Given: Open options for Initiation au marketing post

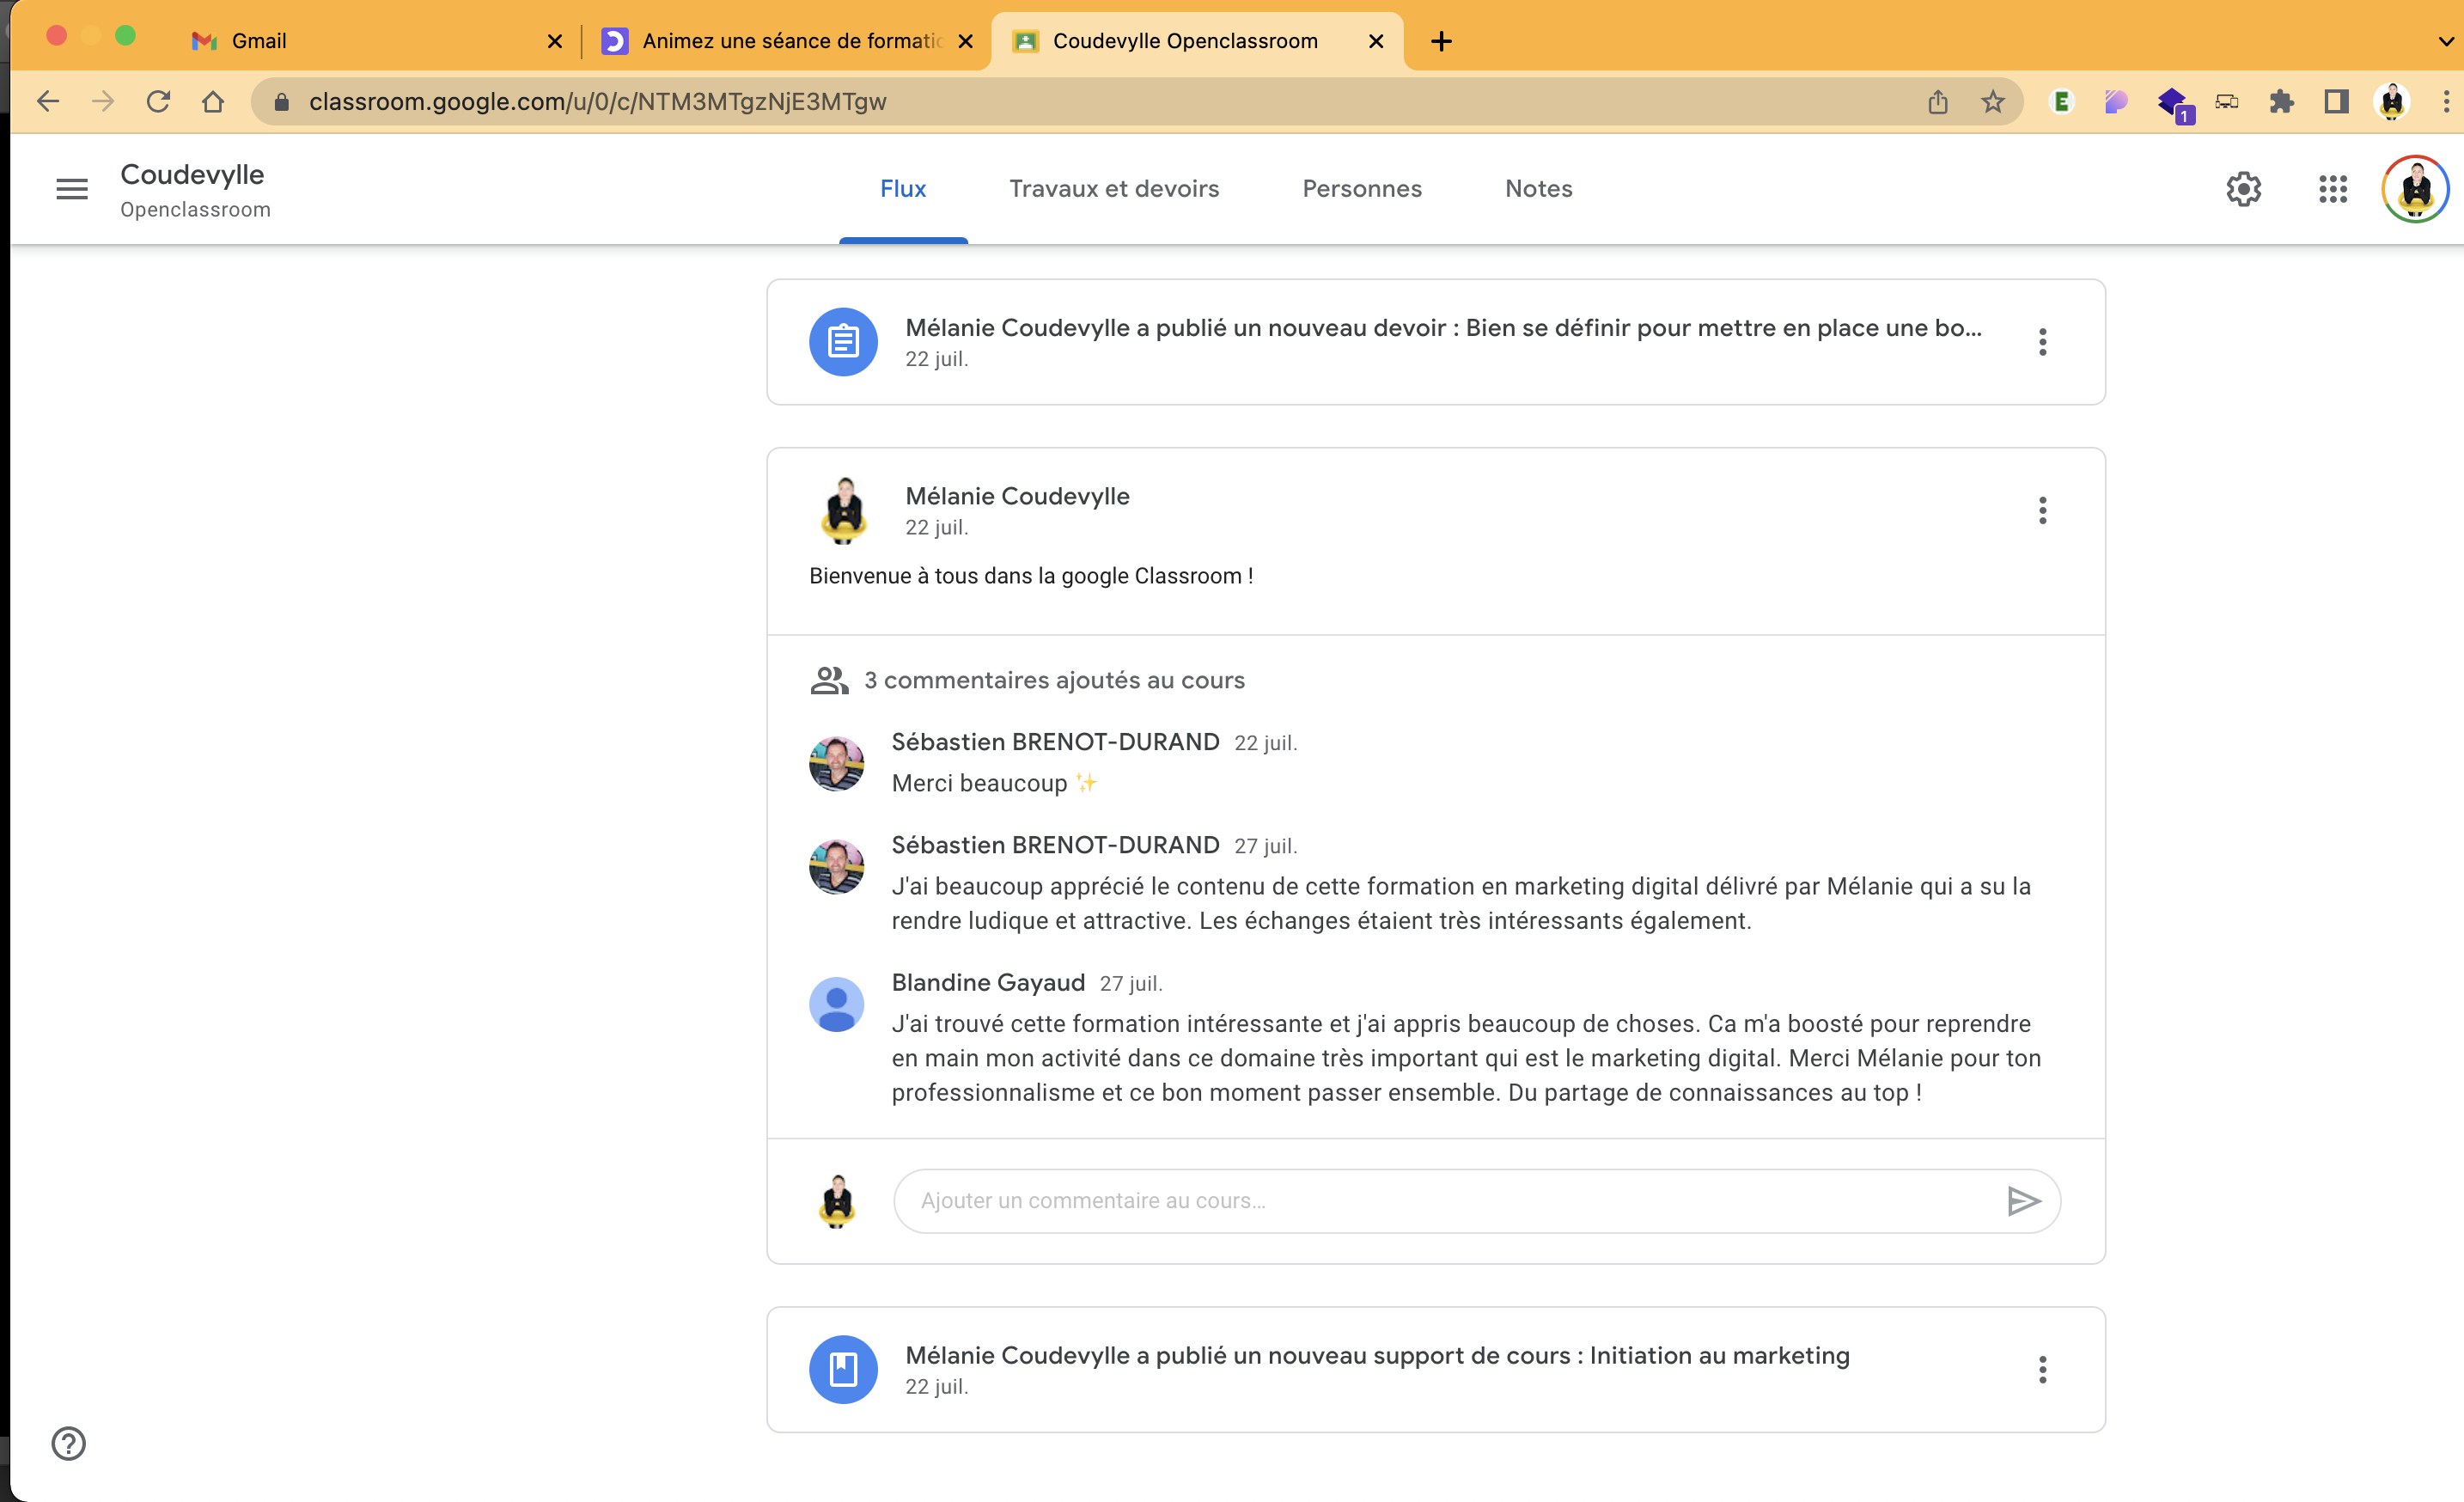Looking at the screenshot, I should point(2042,1369).
